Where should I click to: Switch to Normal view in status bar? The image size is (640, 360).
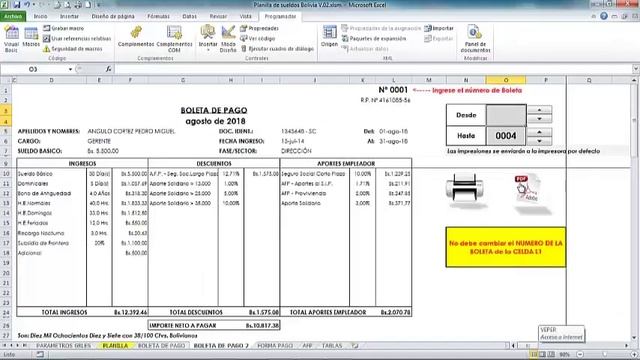(534, 355)
